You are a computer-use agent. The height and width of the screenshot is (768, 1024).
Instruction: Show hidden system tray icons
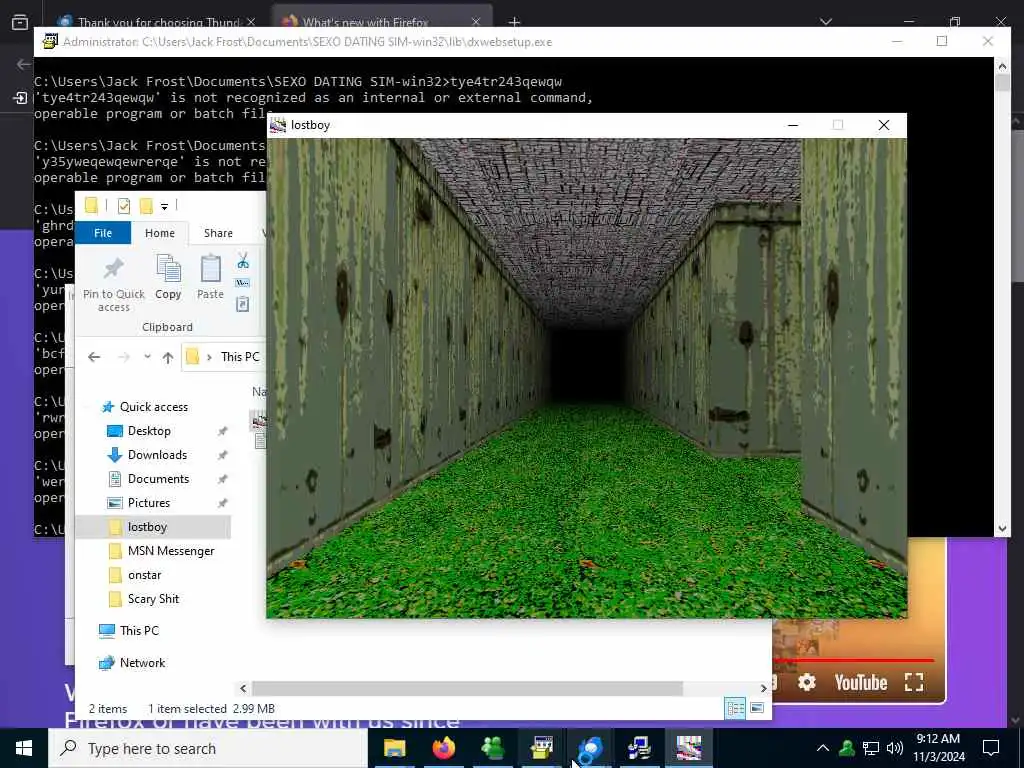pyautogui.click(x=823, y=748)
